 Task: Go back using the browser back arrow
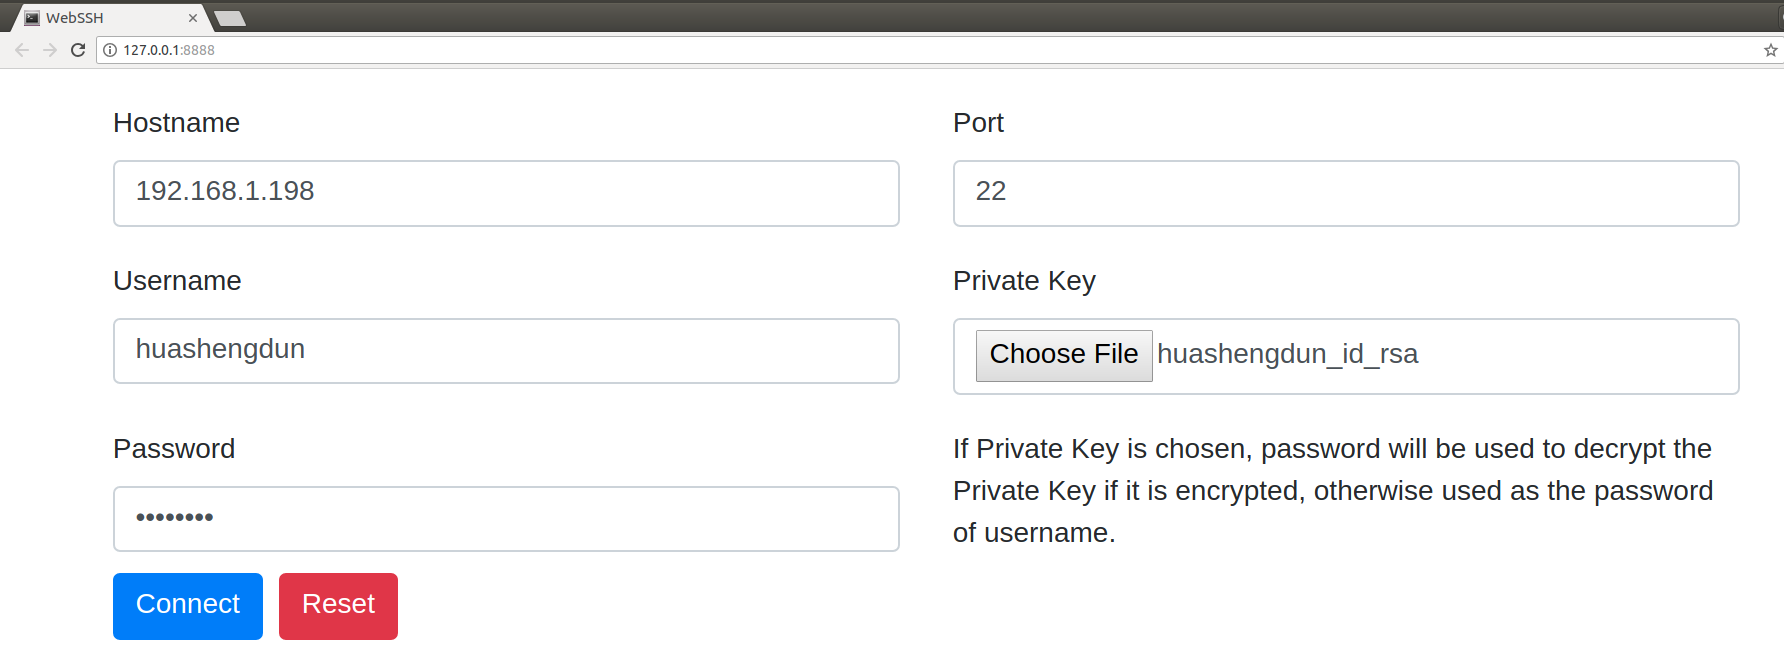click(22, 50)
